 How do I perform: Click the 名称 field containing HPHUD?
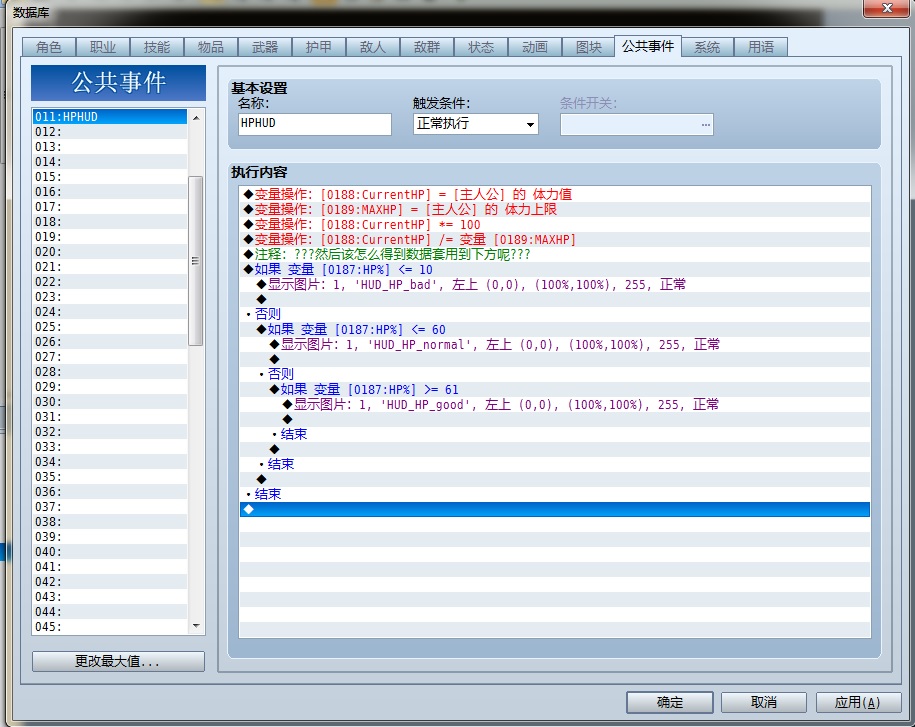(x=315, y=124)
